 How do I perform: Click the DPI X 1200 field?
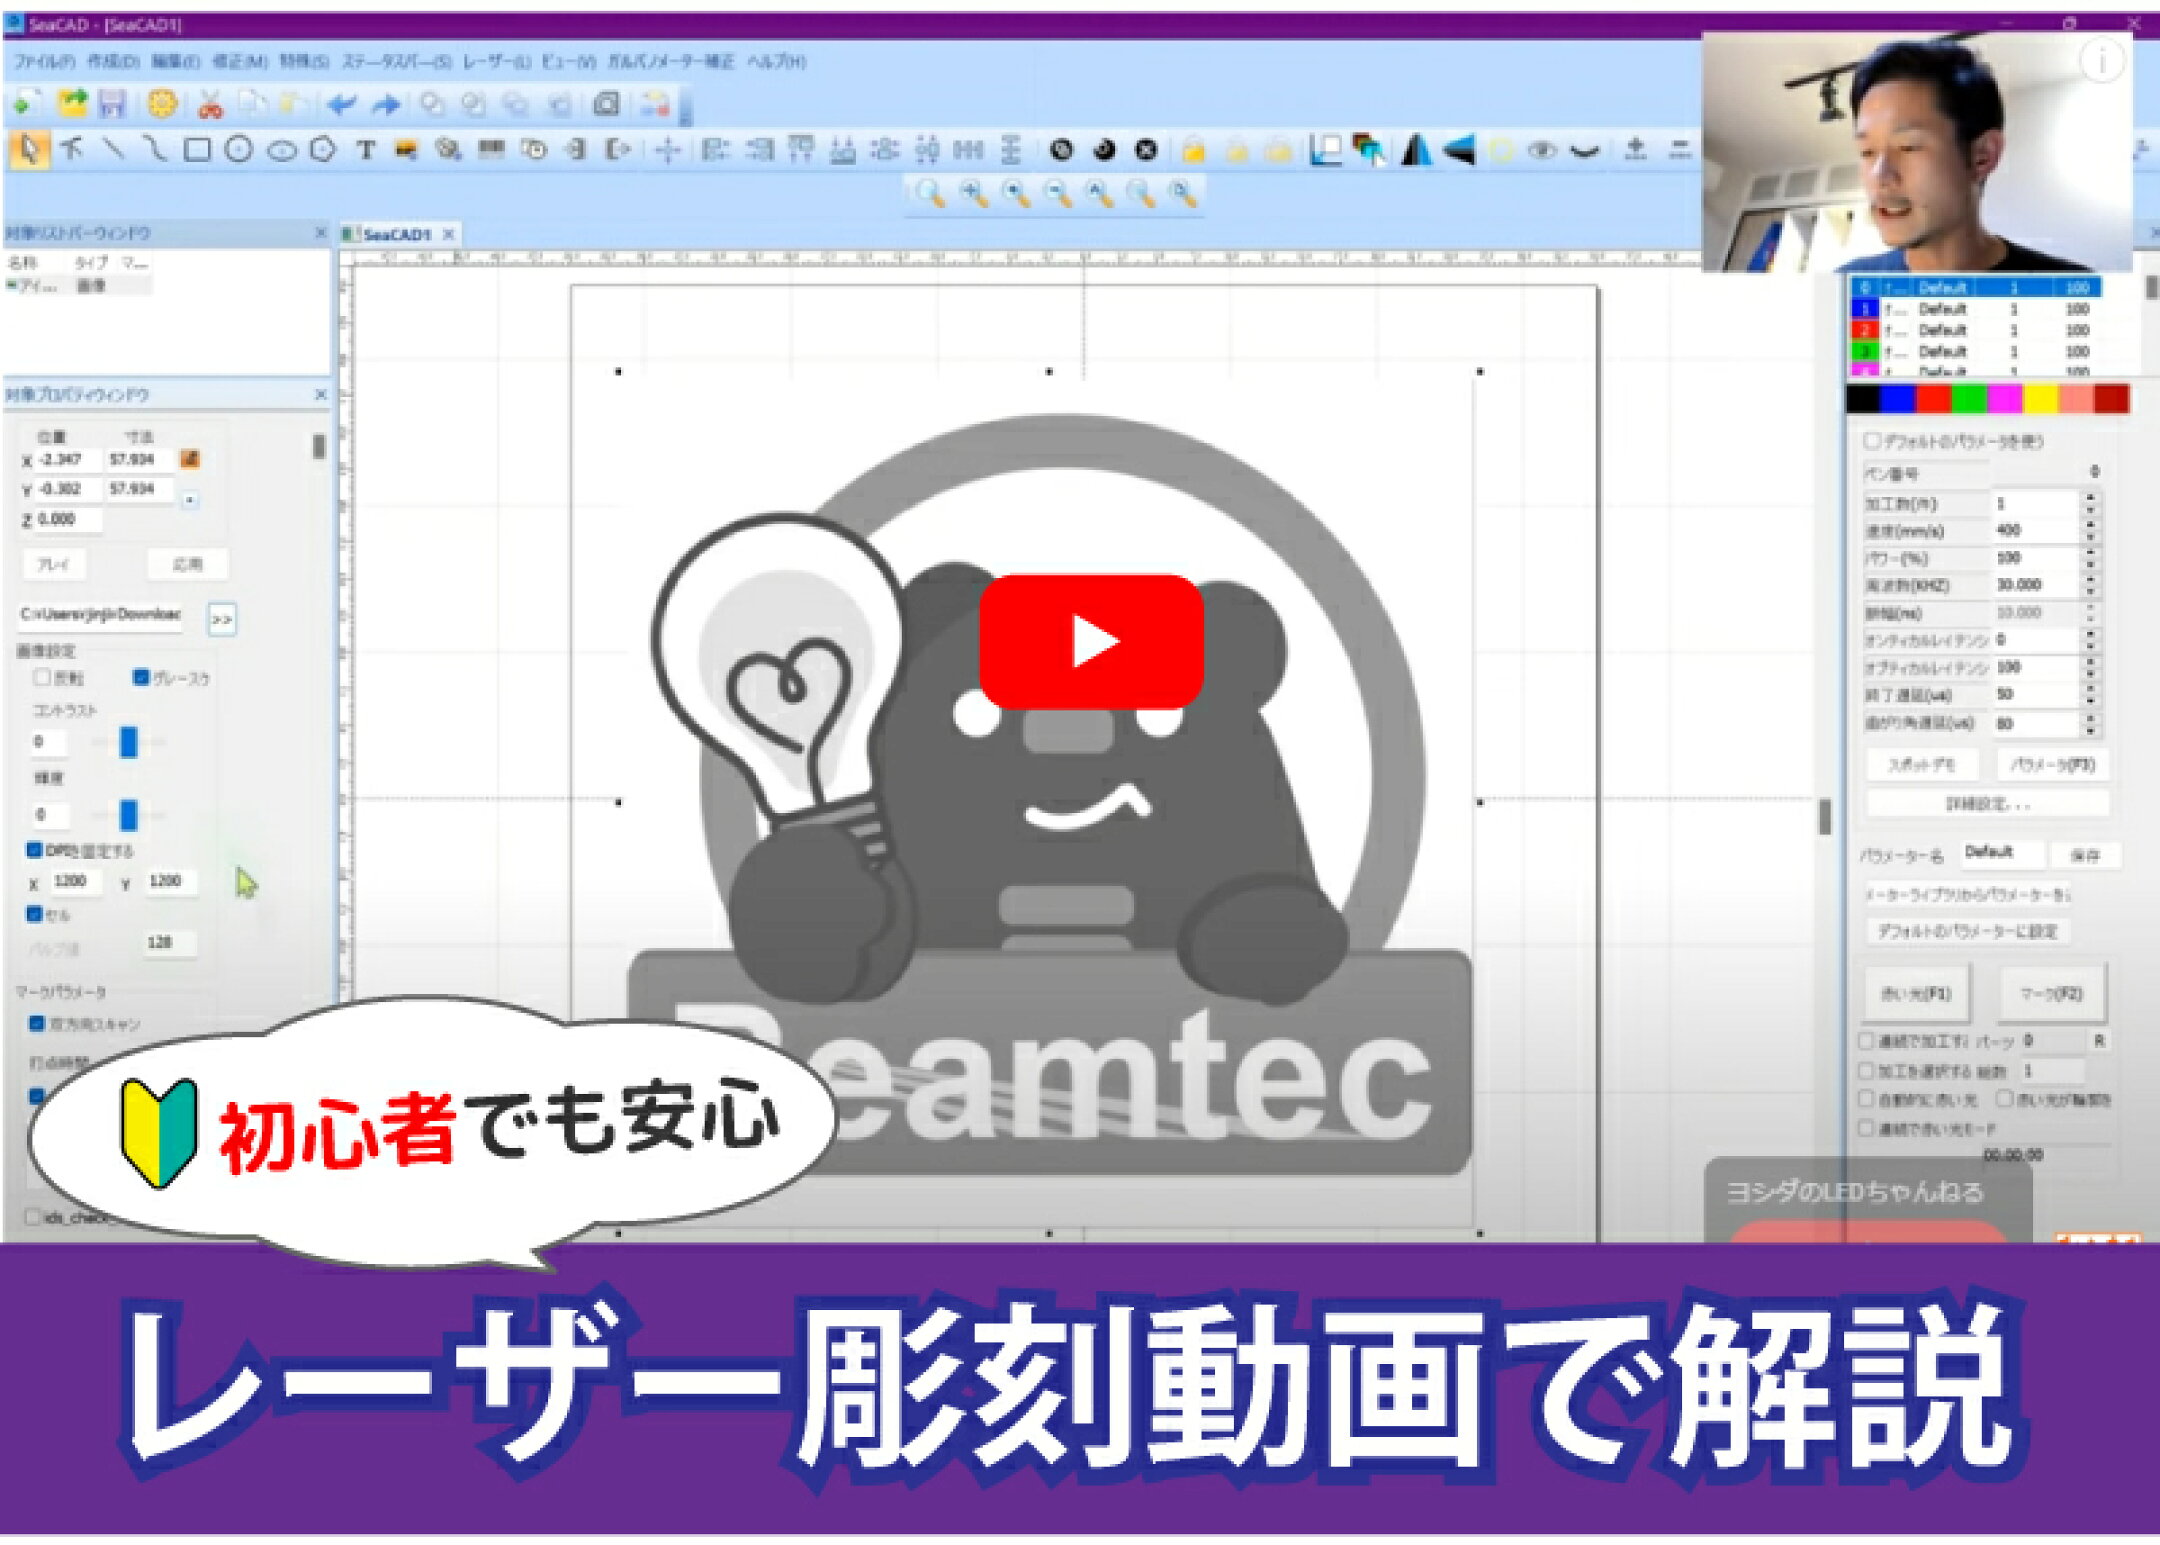click(75, 881)
